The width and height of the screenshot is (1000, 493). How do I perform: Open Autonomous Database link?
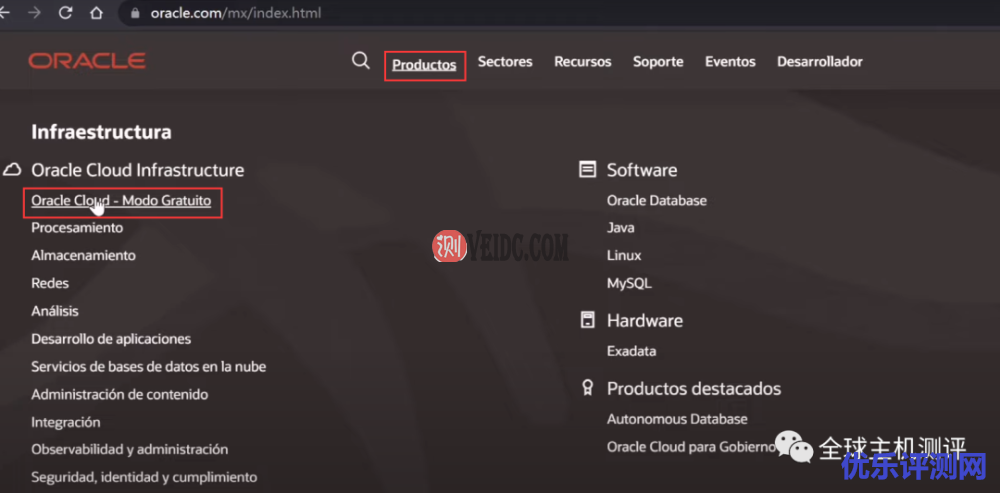tap(677, 419)
